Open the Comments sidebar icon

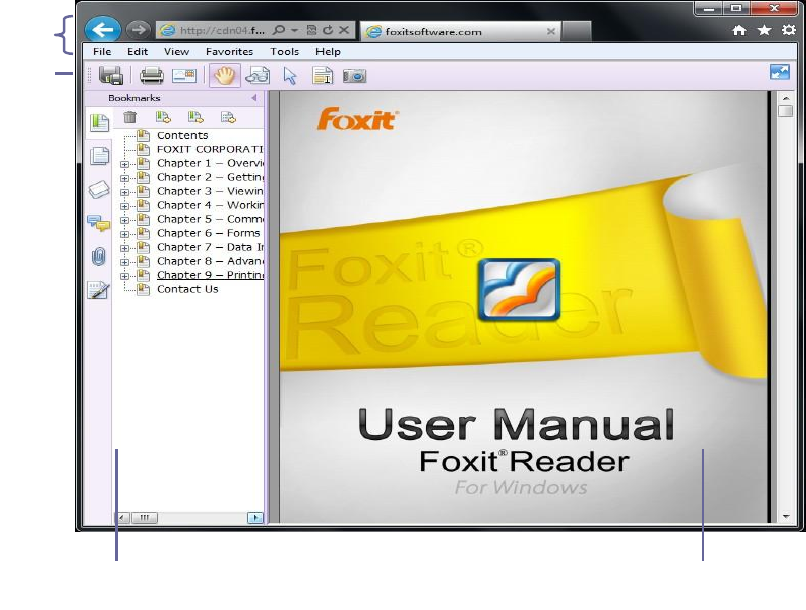pos(99,224)
